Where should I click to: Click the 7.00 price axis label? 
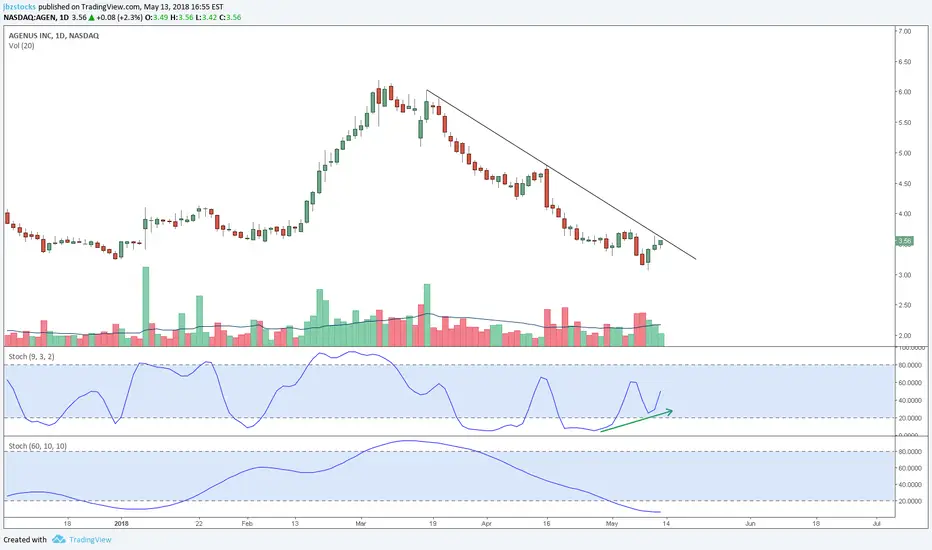[905, 32]
